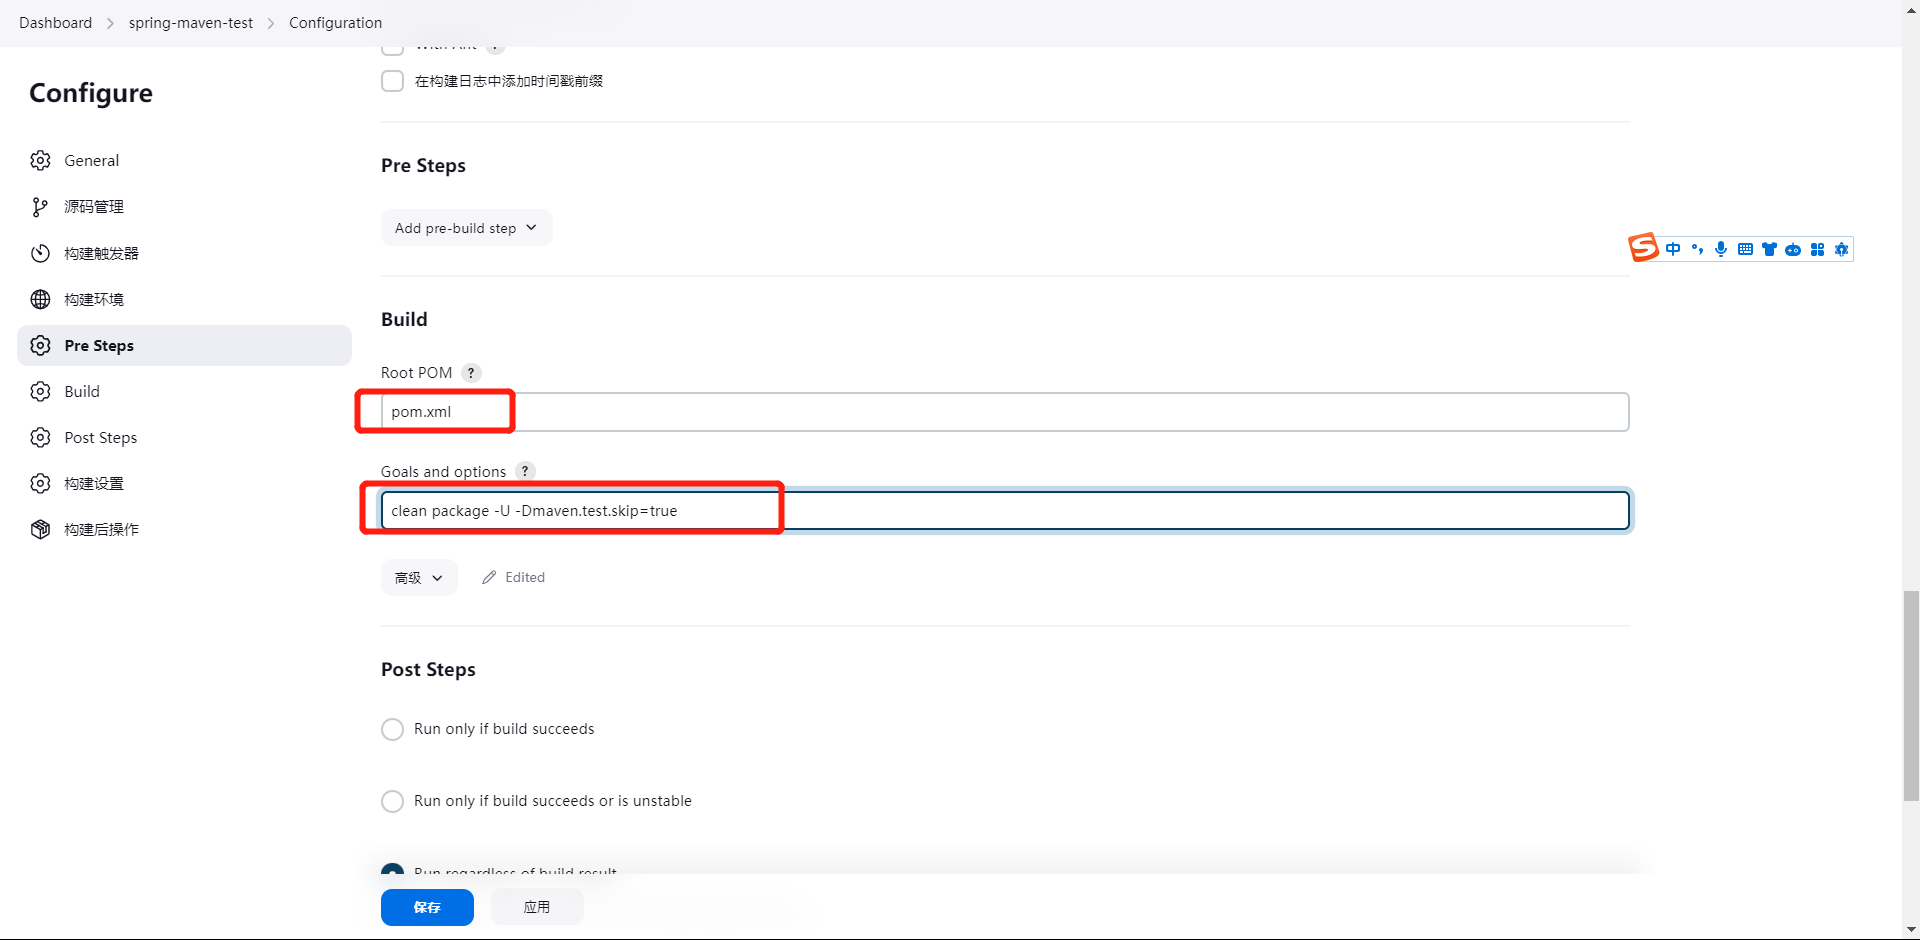The width and height of the screenshot is (1920, 940).
Task: Jump to Build section in sidebar
Action: pos(184,391)
